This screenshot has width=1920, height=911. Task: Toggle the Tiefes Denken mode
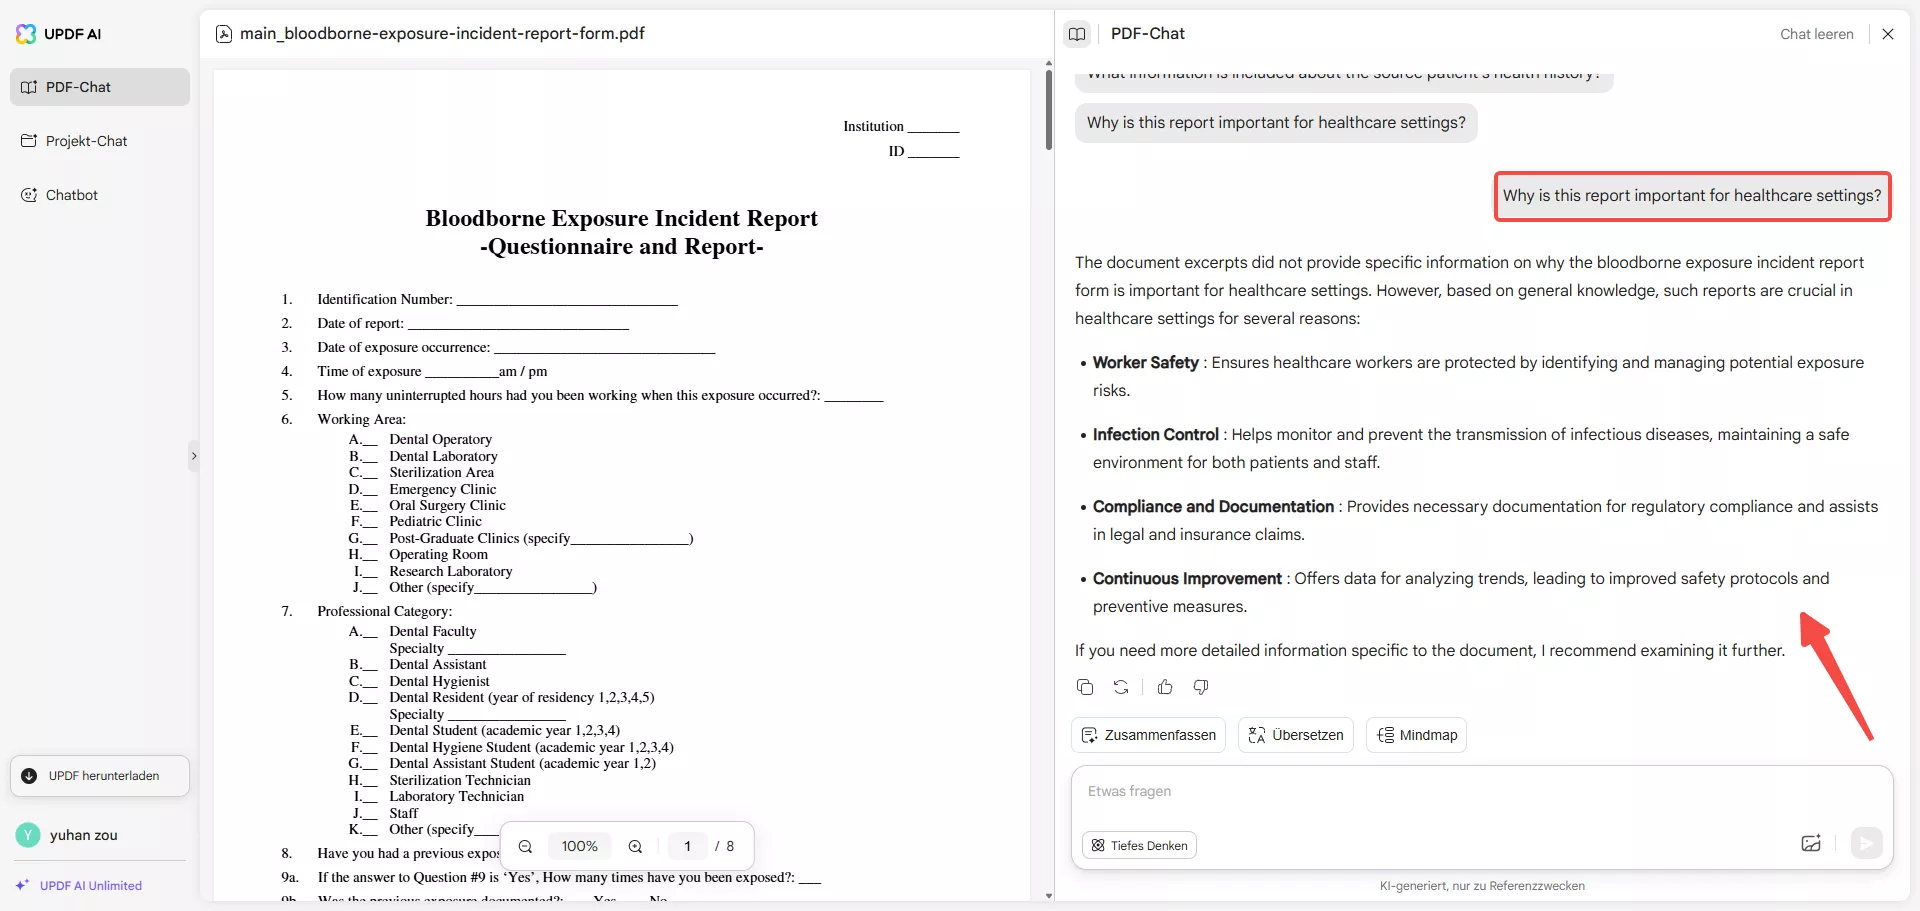point(1139,846)
